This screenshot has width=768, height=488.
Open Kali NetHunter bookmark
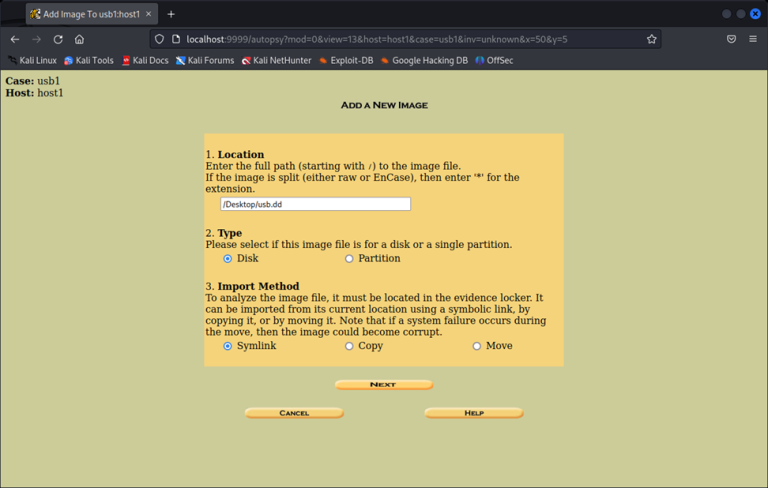click(x=276, y=60)
